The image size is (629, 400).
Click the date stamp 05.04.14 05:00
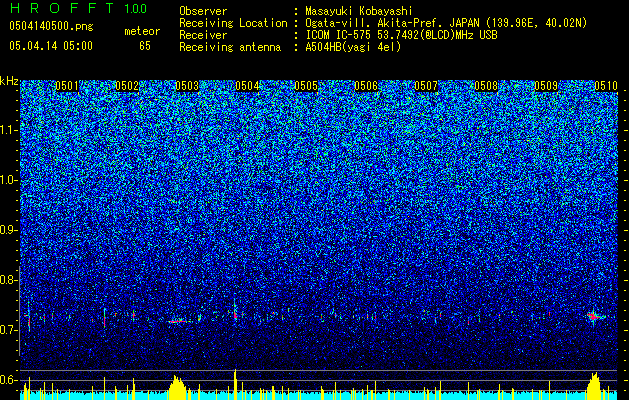pyautogui.click(x=51, y=46)
